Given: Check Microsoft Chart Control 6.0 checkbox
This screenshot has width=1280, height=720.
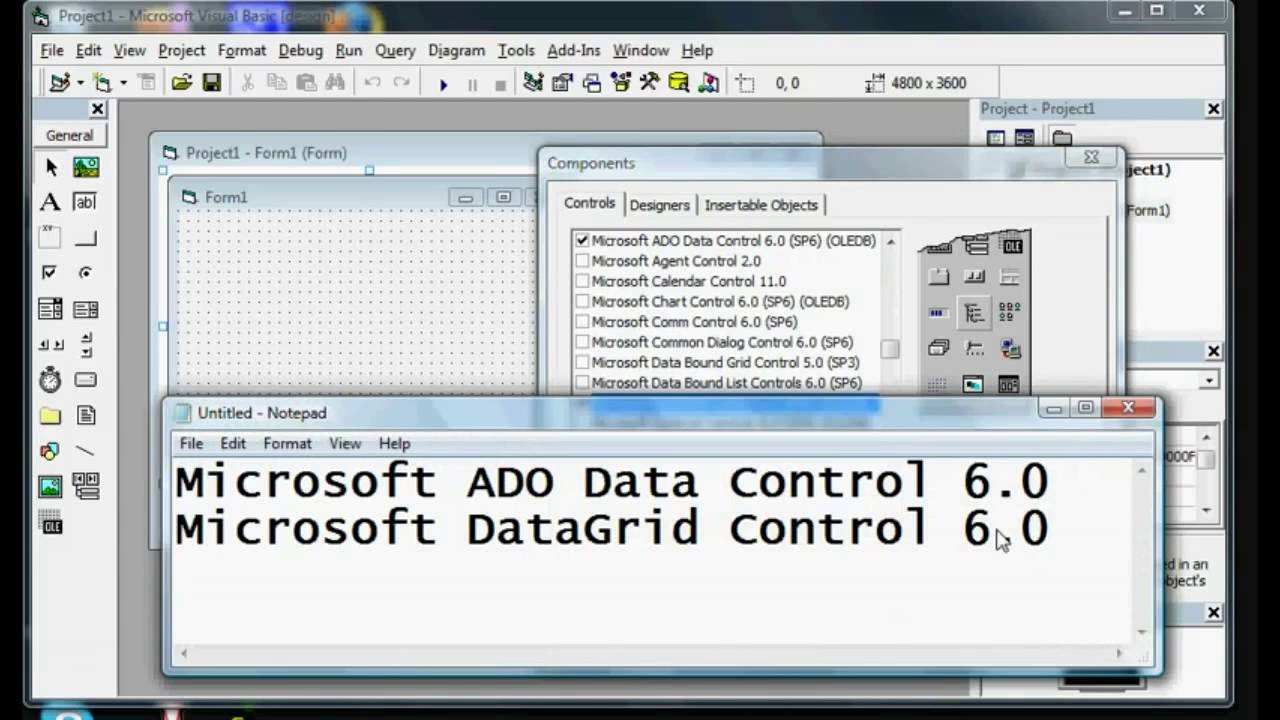Looking at the screenshot, I should click(x=582, y=301).
